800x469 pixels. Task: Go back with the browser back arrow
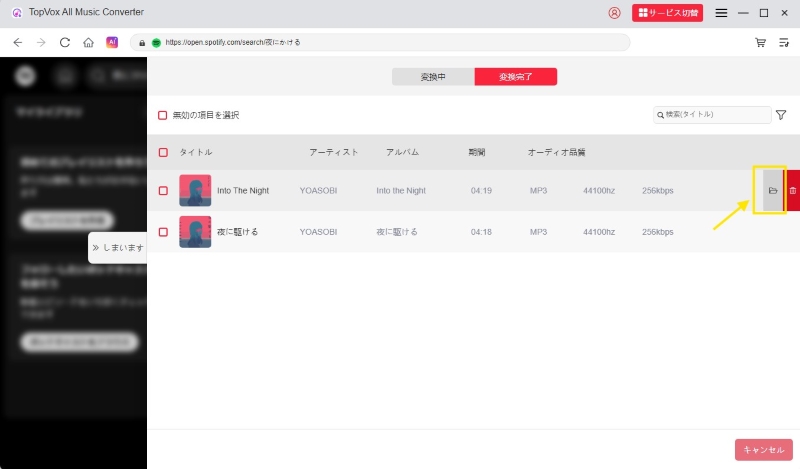18,42
